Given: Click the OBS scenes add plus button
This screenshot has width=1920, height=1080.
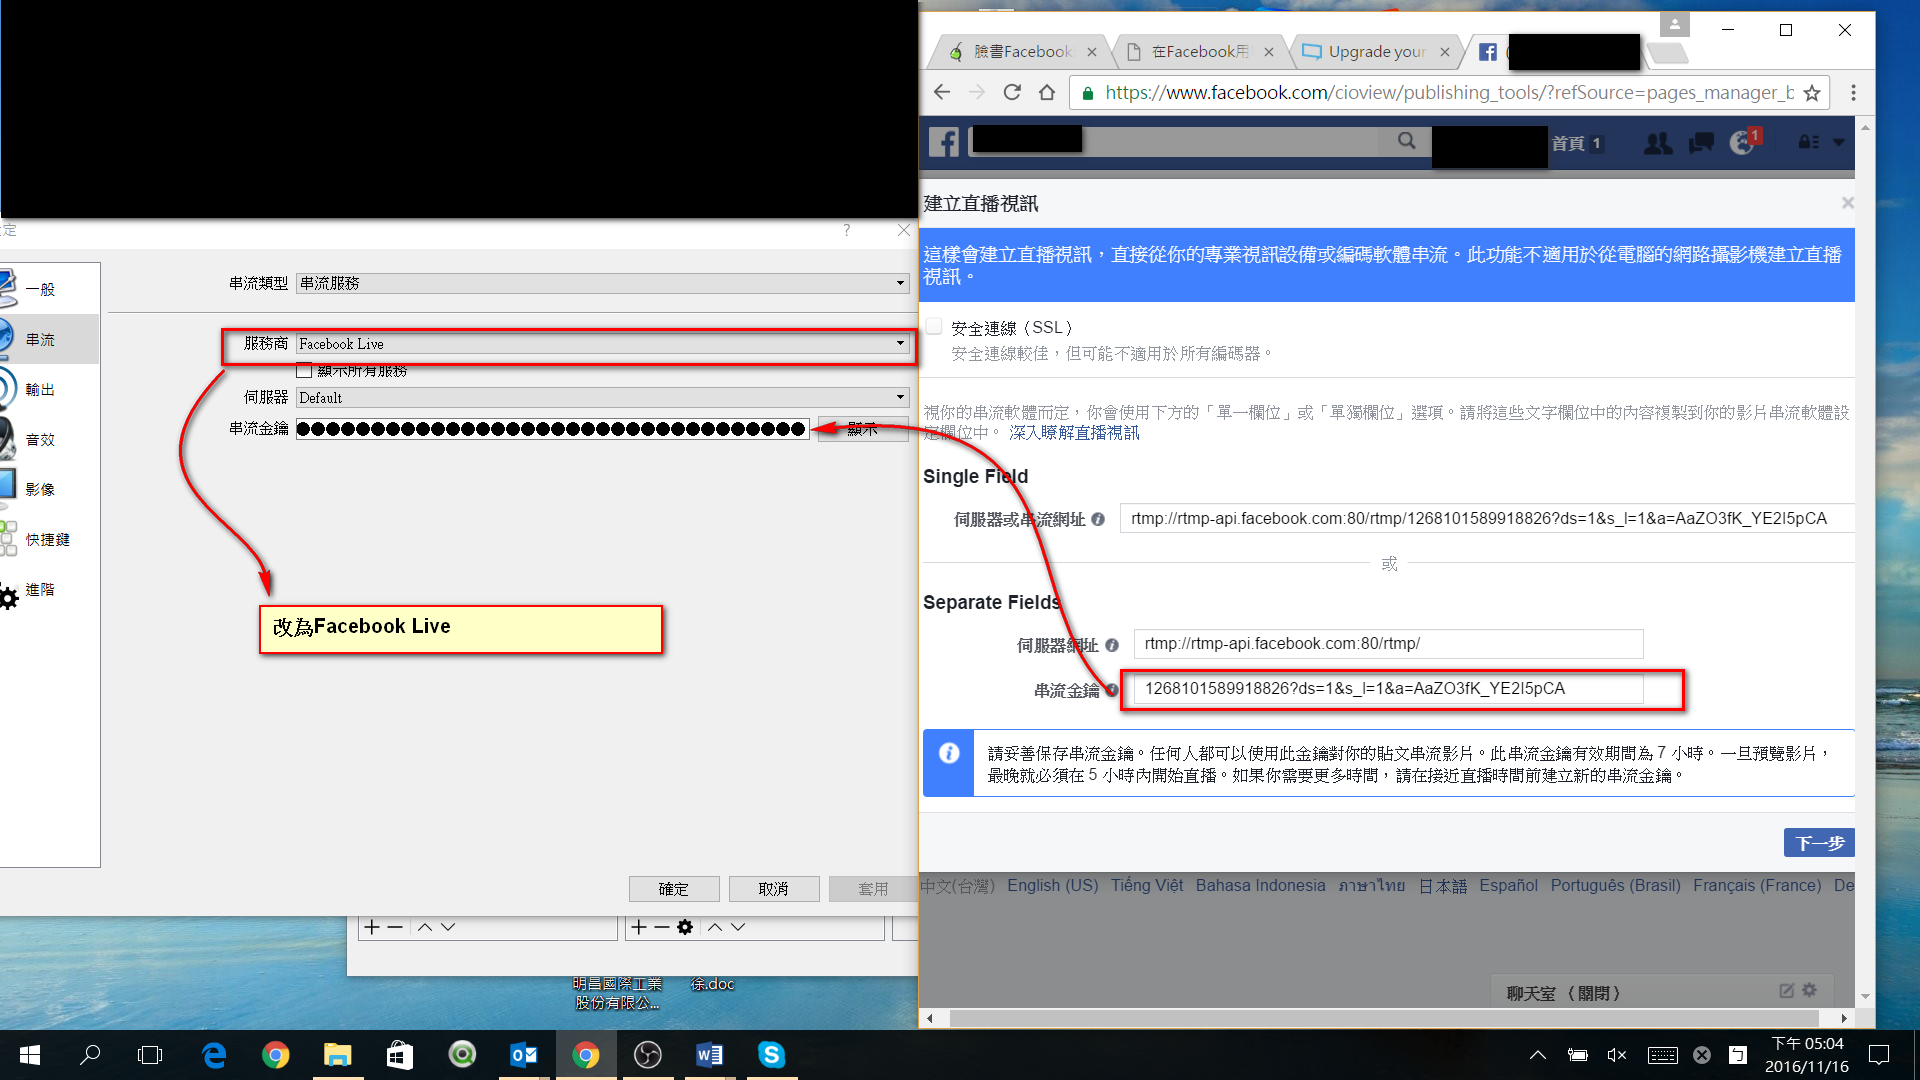Looking at the screenshot, I should [x=372, y=927].
